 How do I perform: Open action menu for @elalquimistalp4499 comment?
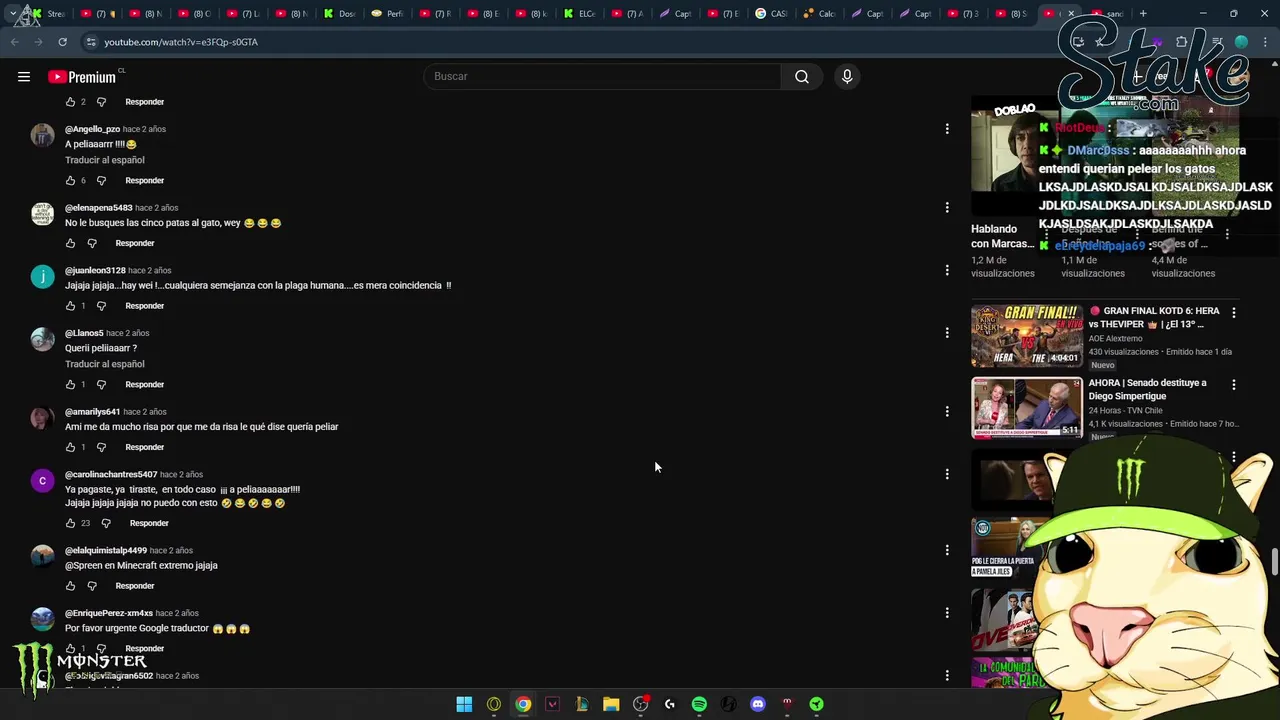[x=947, y=550]
